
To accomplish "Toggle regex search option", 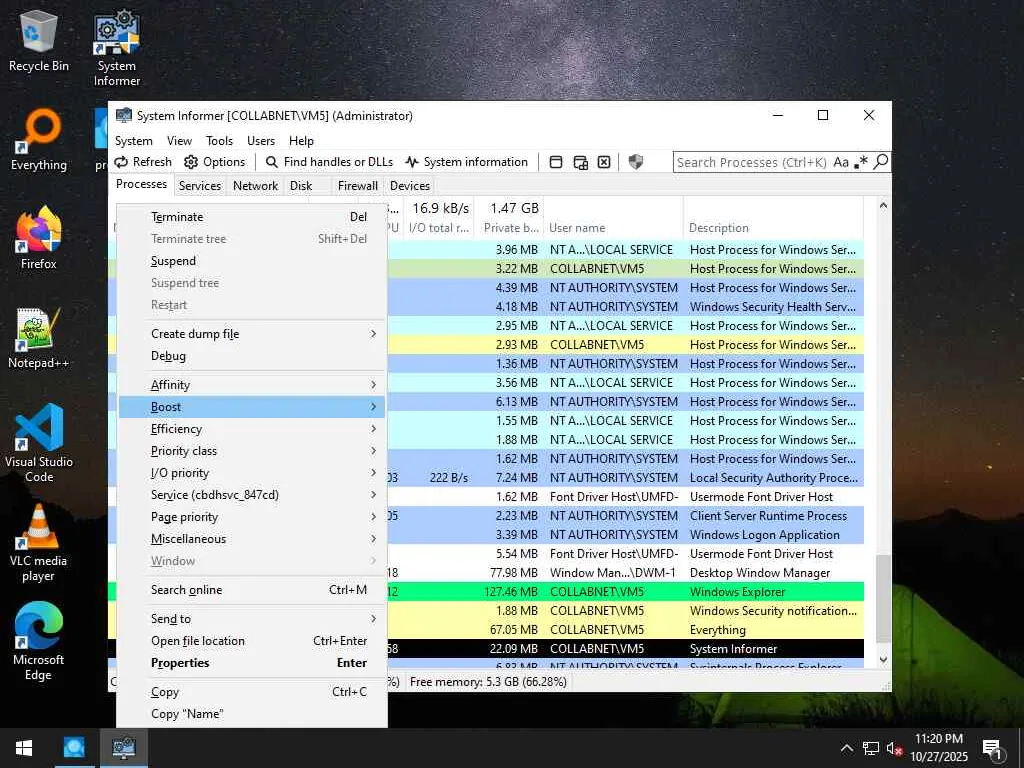I will coord(861,162).
